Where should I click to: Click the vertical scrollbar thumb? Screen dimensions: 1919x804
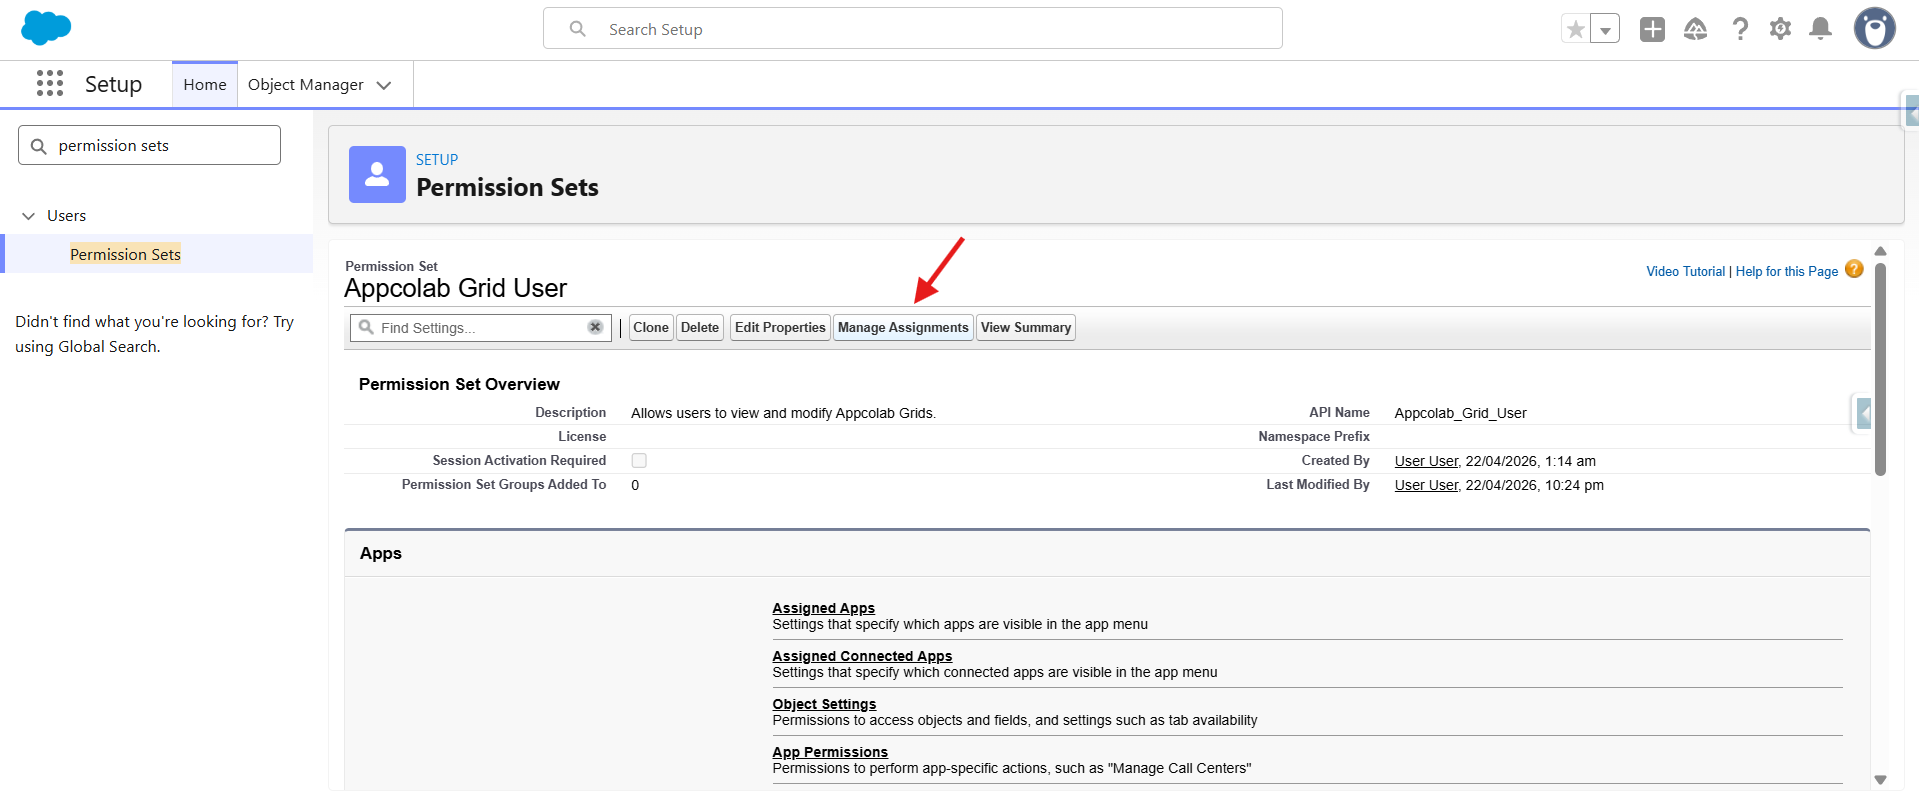pyautogui.click(x=1880, y=369)
